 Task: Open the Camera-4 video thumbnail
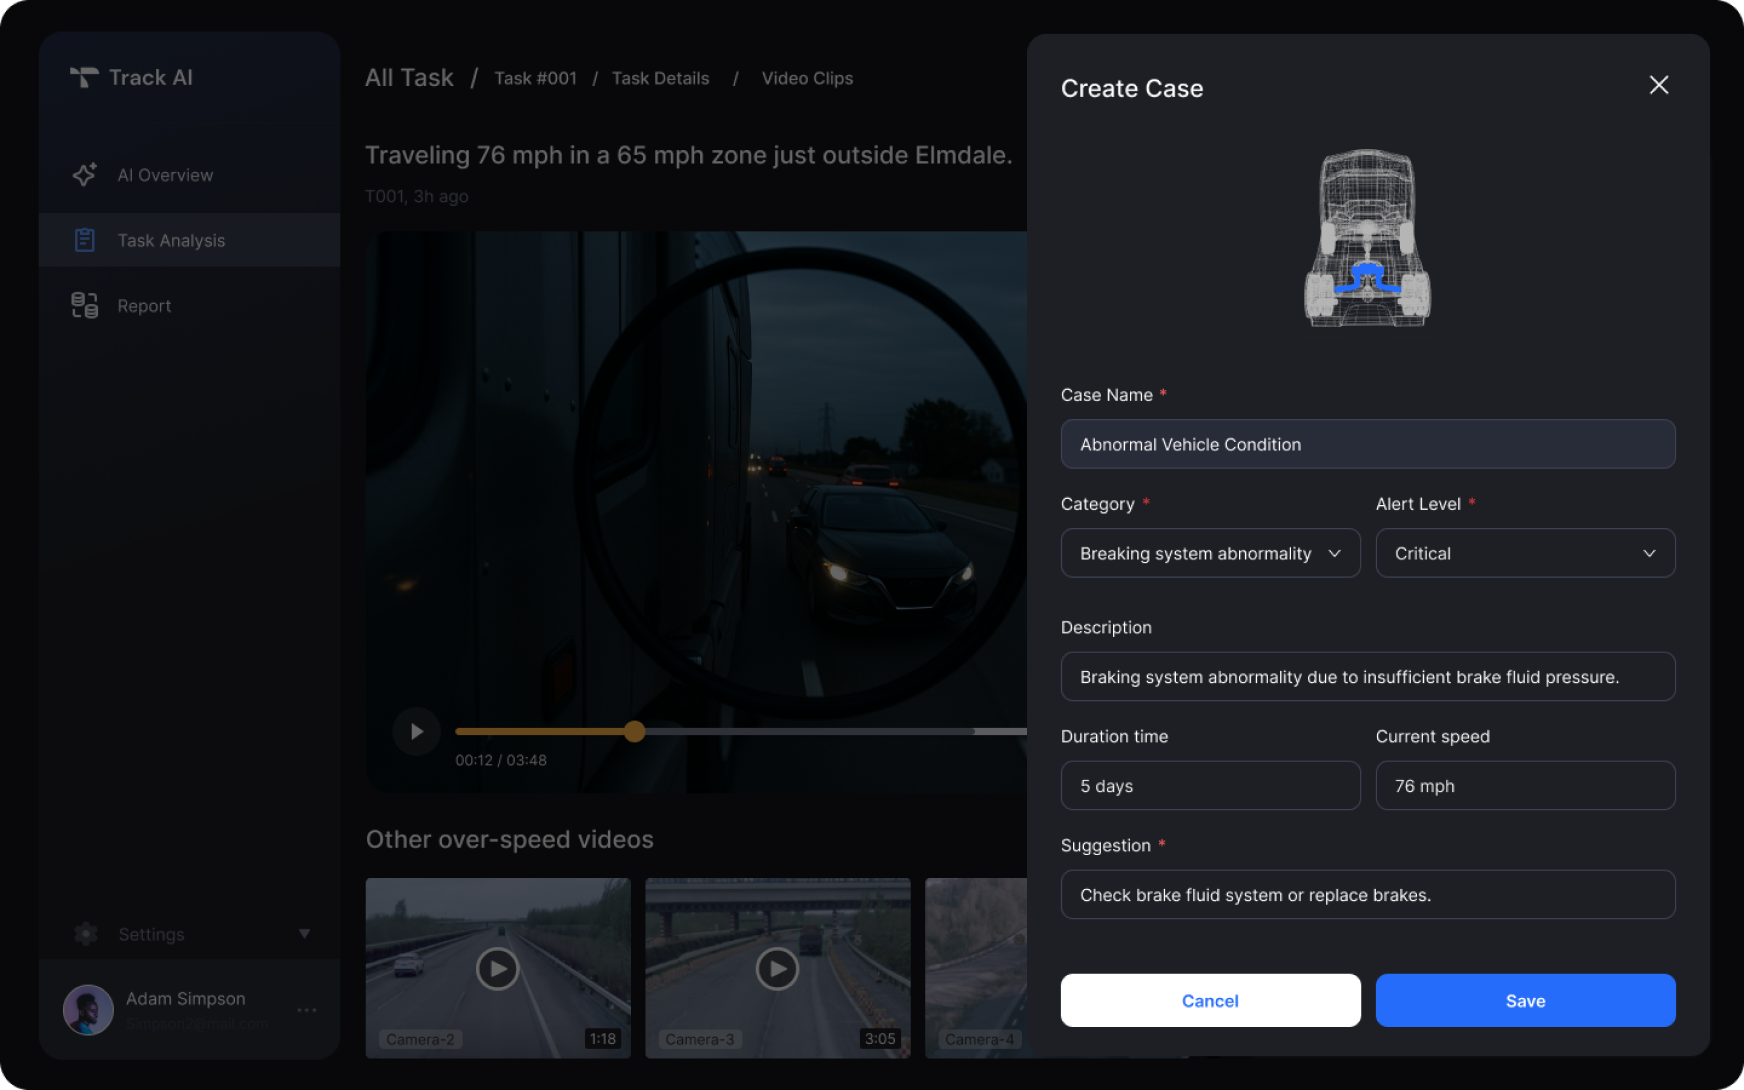976,968
